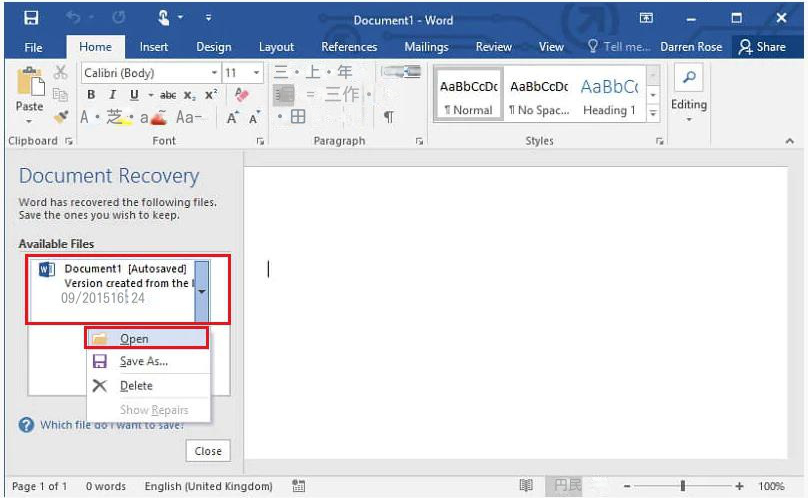
Task: Switch to the Design tab
Action: tap(213, 47)
